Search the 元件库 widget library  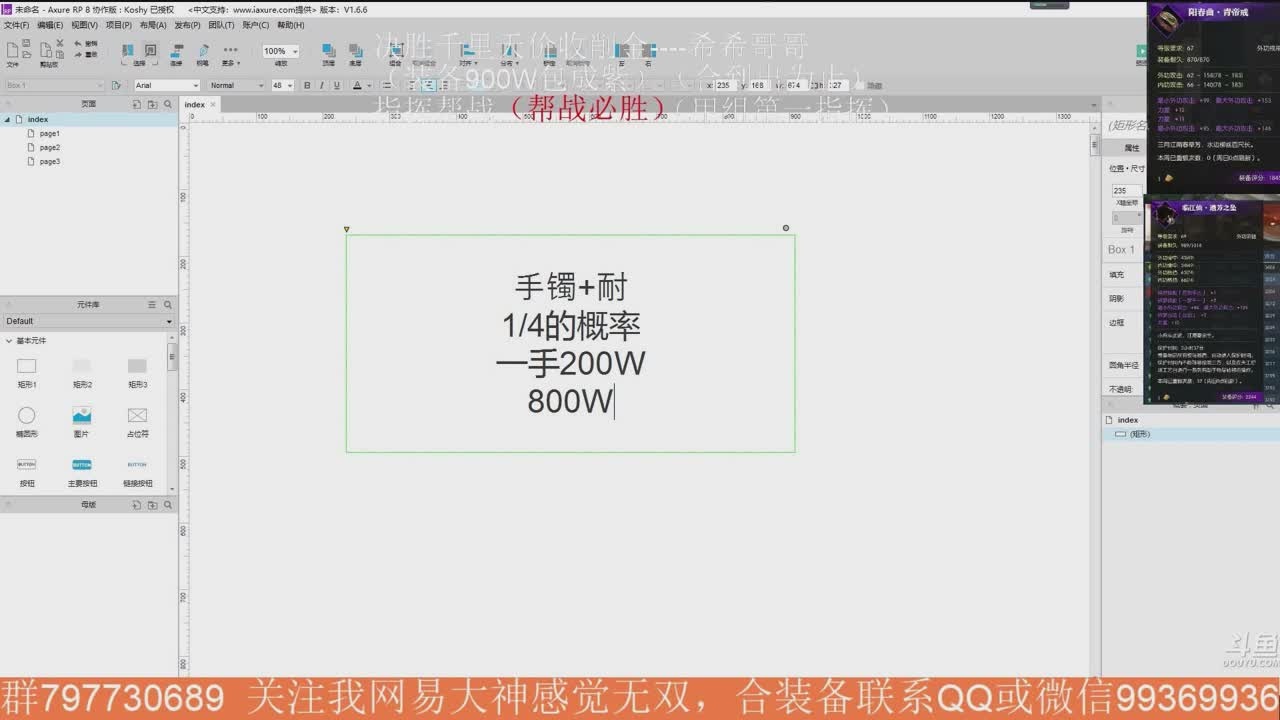[x=168, y=304]
